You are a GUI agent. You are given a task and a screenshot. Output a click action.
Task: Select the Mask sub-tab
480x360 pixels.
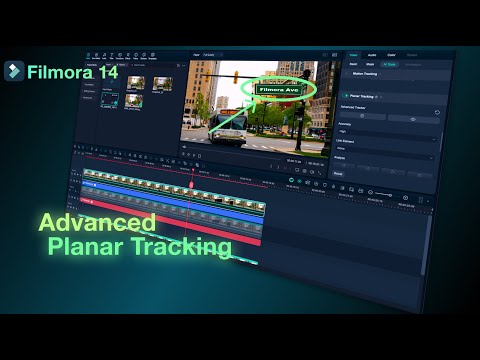(370, 64)
